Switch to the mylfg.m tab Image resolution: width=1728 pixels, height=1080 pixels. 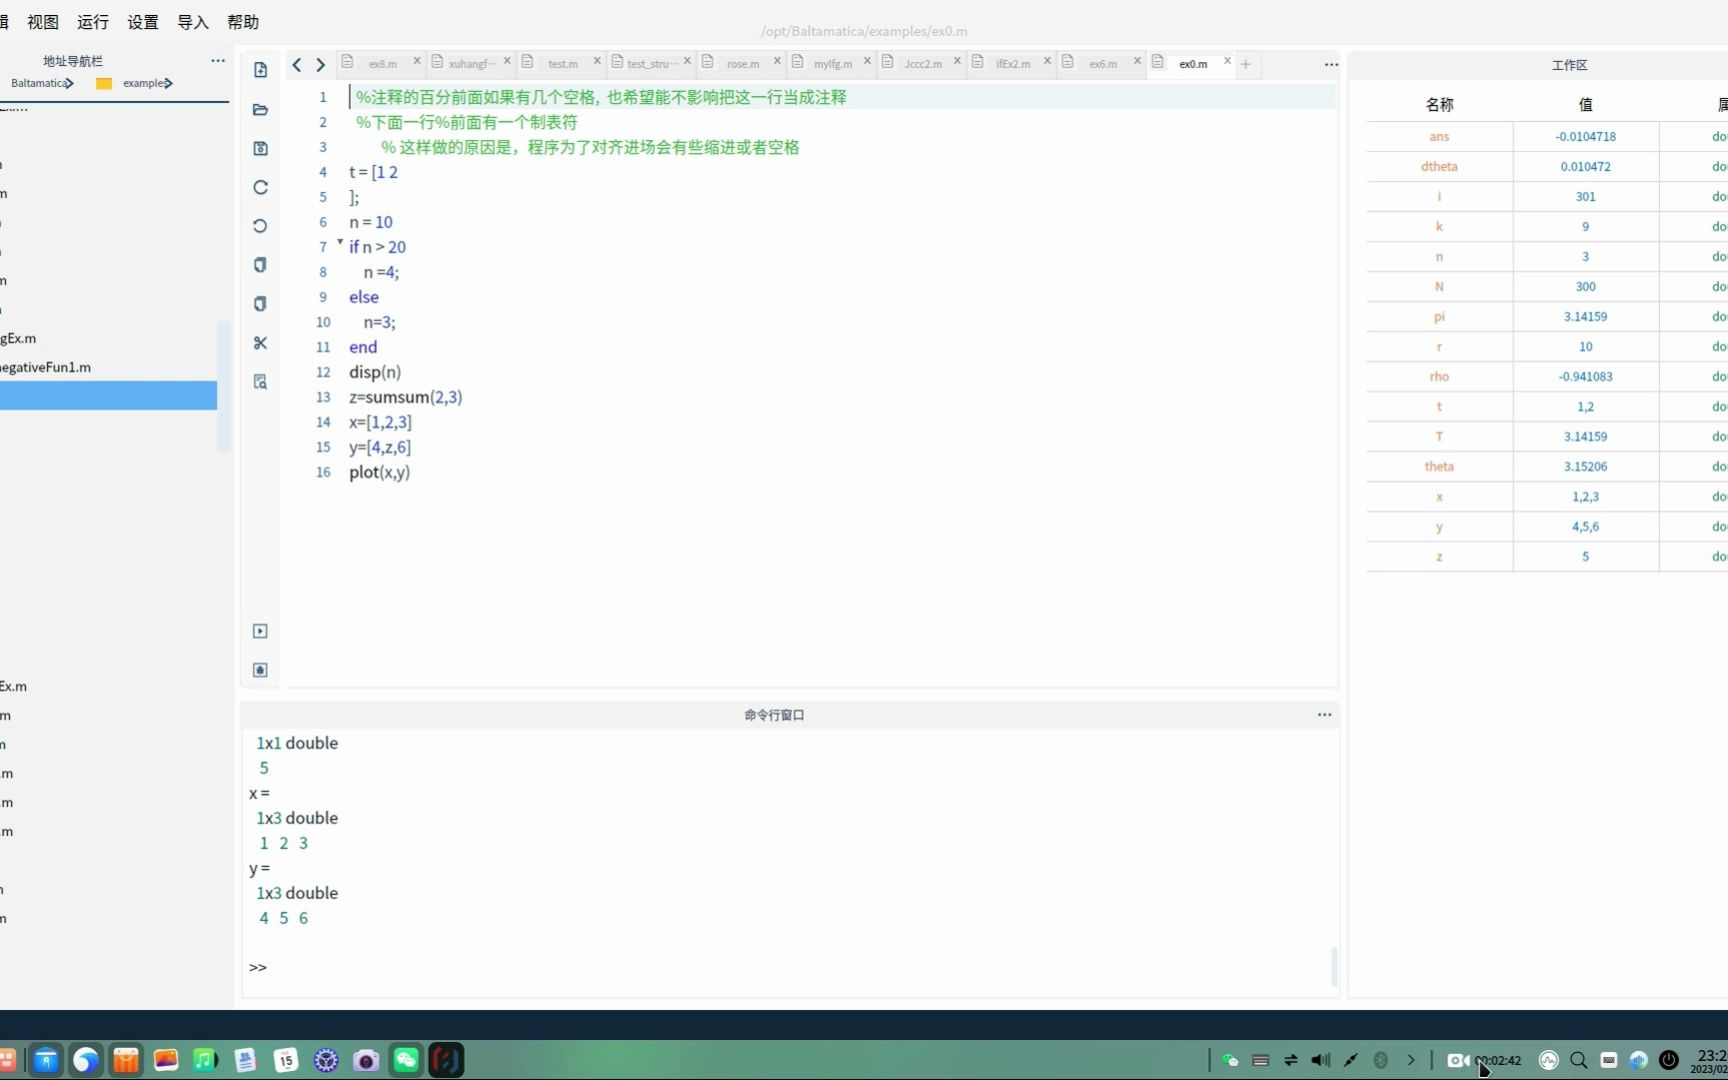tap(833, 64)
